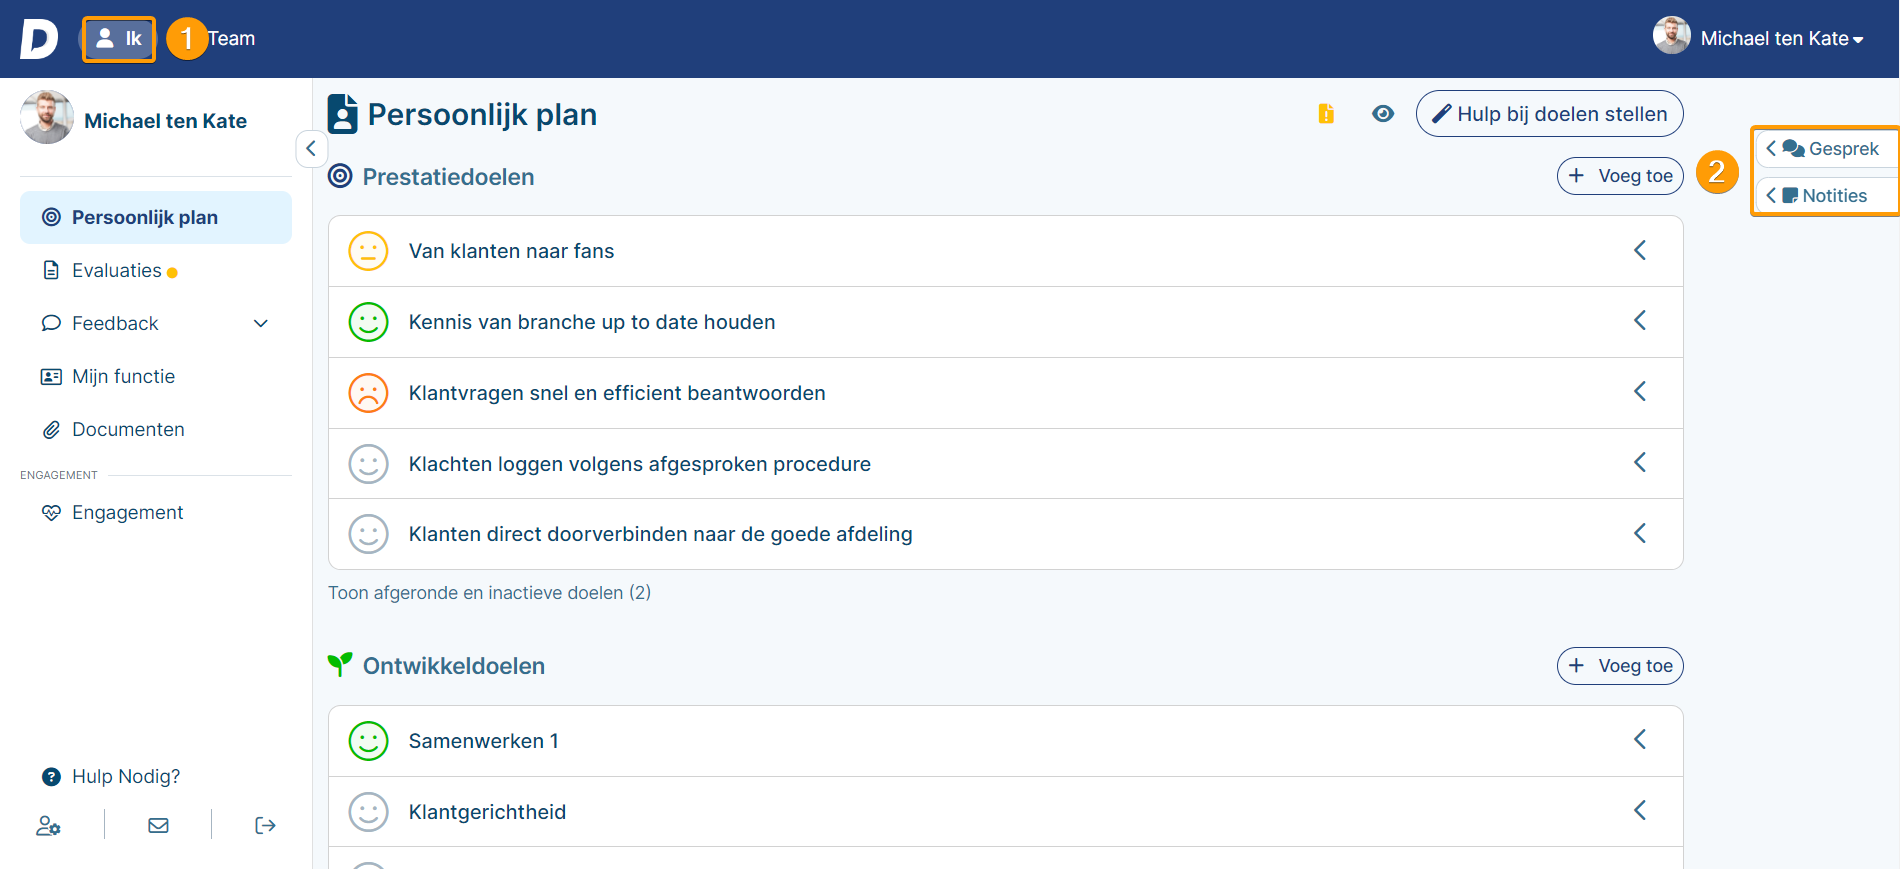Click the D logo in the header
This screenshot has width=1900, height=869.
coord(38,39)
